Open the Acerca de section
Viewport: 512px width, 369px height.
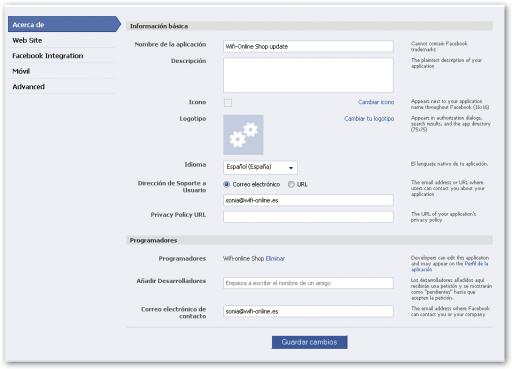[x=64, y=24]
